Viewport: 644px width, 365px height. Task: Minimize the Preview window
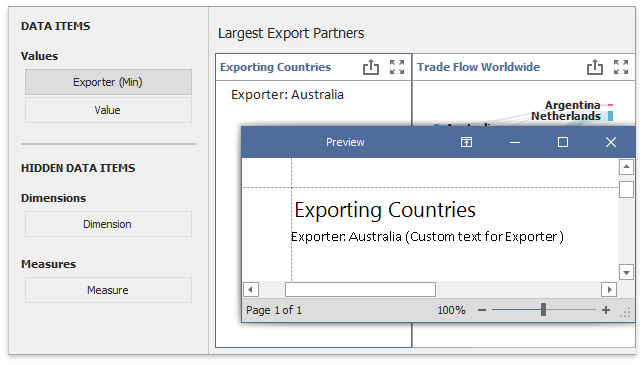click(515, 142)
